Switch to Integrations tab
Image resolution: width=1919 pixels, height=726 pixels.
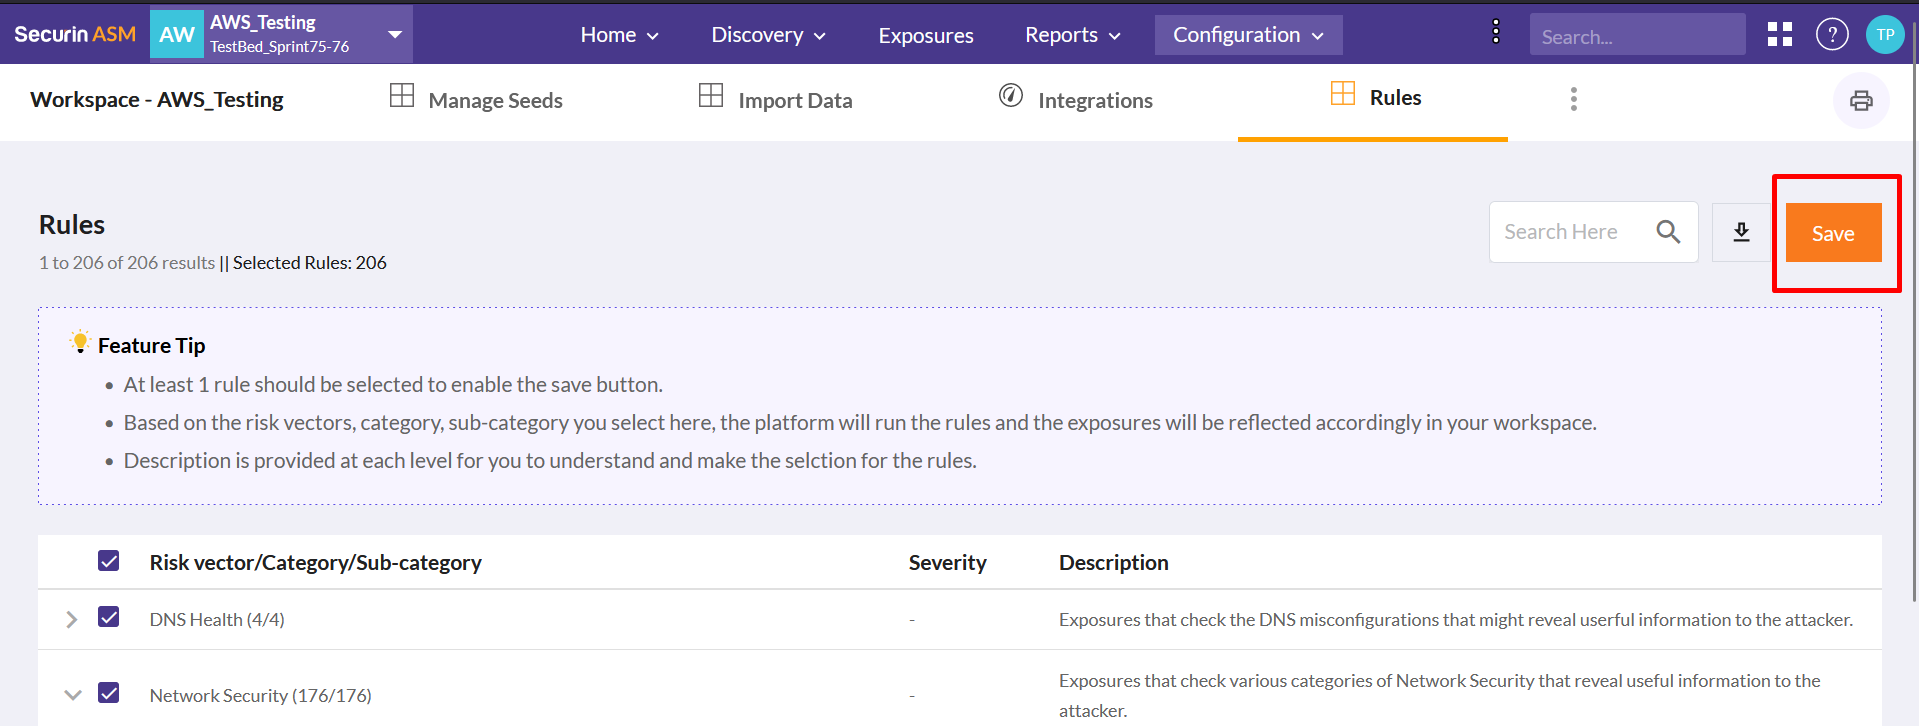(x=1076, y=99)
